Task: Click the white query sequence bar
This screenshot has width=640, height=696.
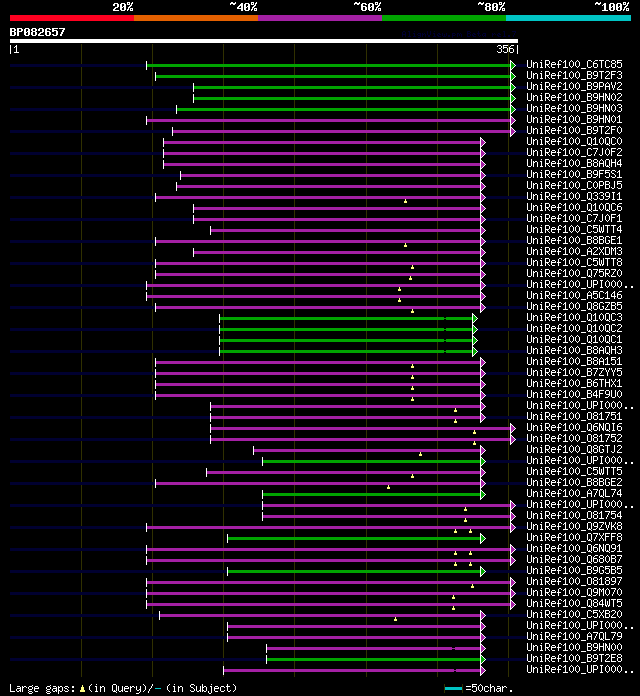Action: 264,41
